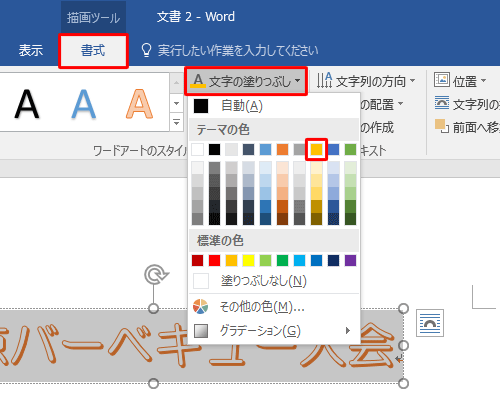
Task: Click the top-right corner sizing handle
Action: coord(403,309)
